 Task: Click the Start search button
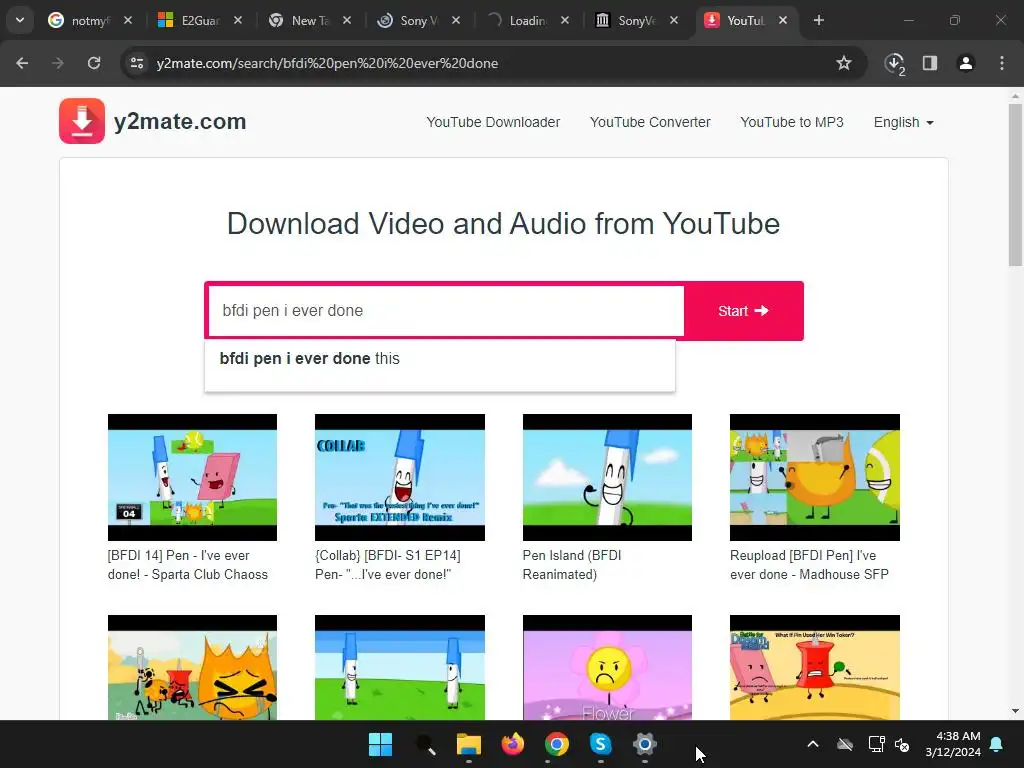pyautogui.click(x=744, y=311)
